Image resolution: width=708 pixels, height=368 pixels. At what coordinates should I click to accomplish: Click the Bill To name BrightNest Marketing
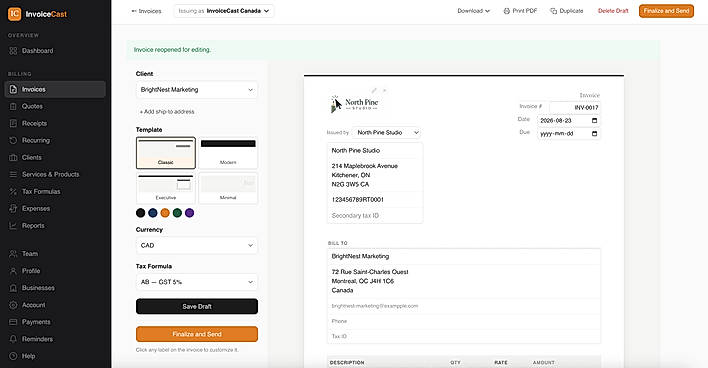(x=464, y=256)
